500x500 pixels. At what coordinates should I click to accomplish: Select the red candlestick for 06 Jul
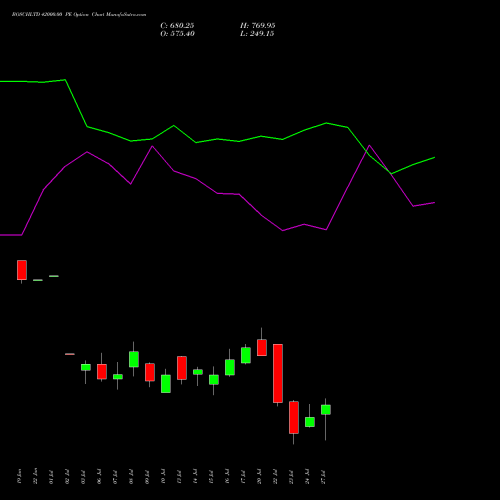(x=102, y=372)
